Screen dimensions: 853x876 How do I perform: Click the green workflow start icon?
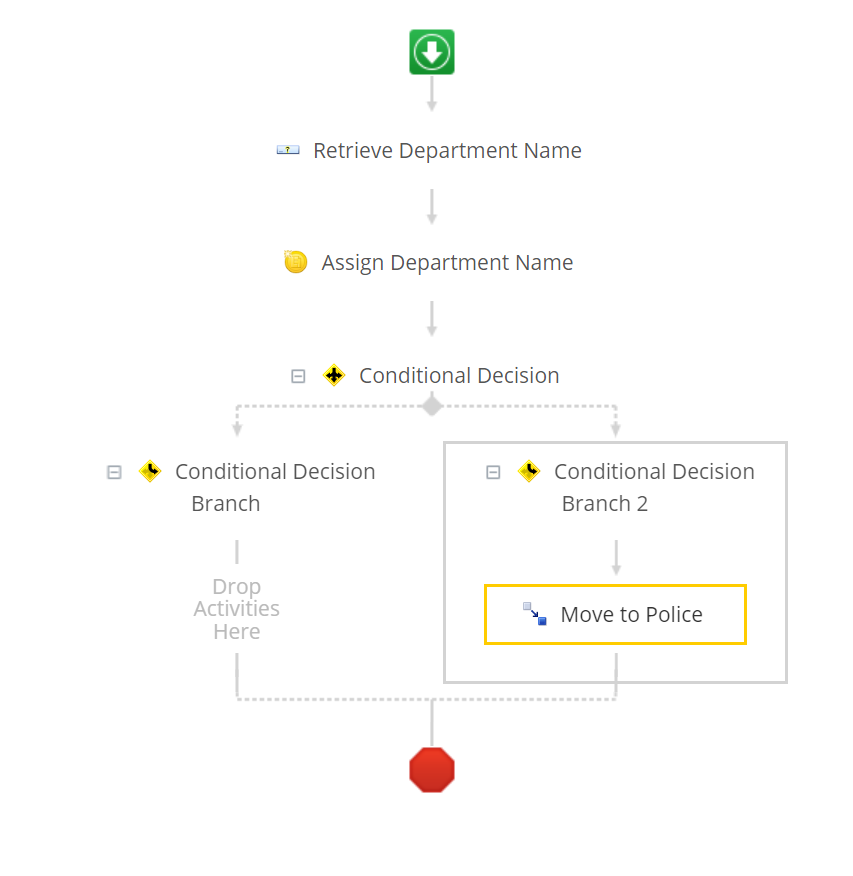(x=432, y=52)
